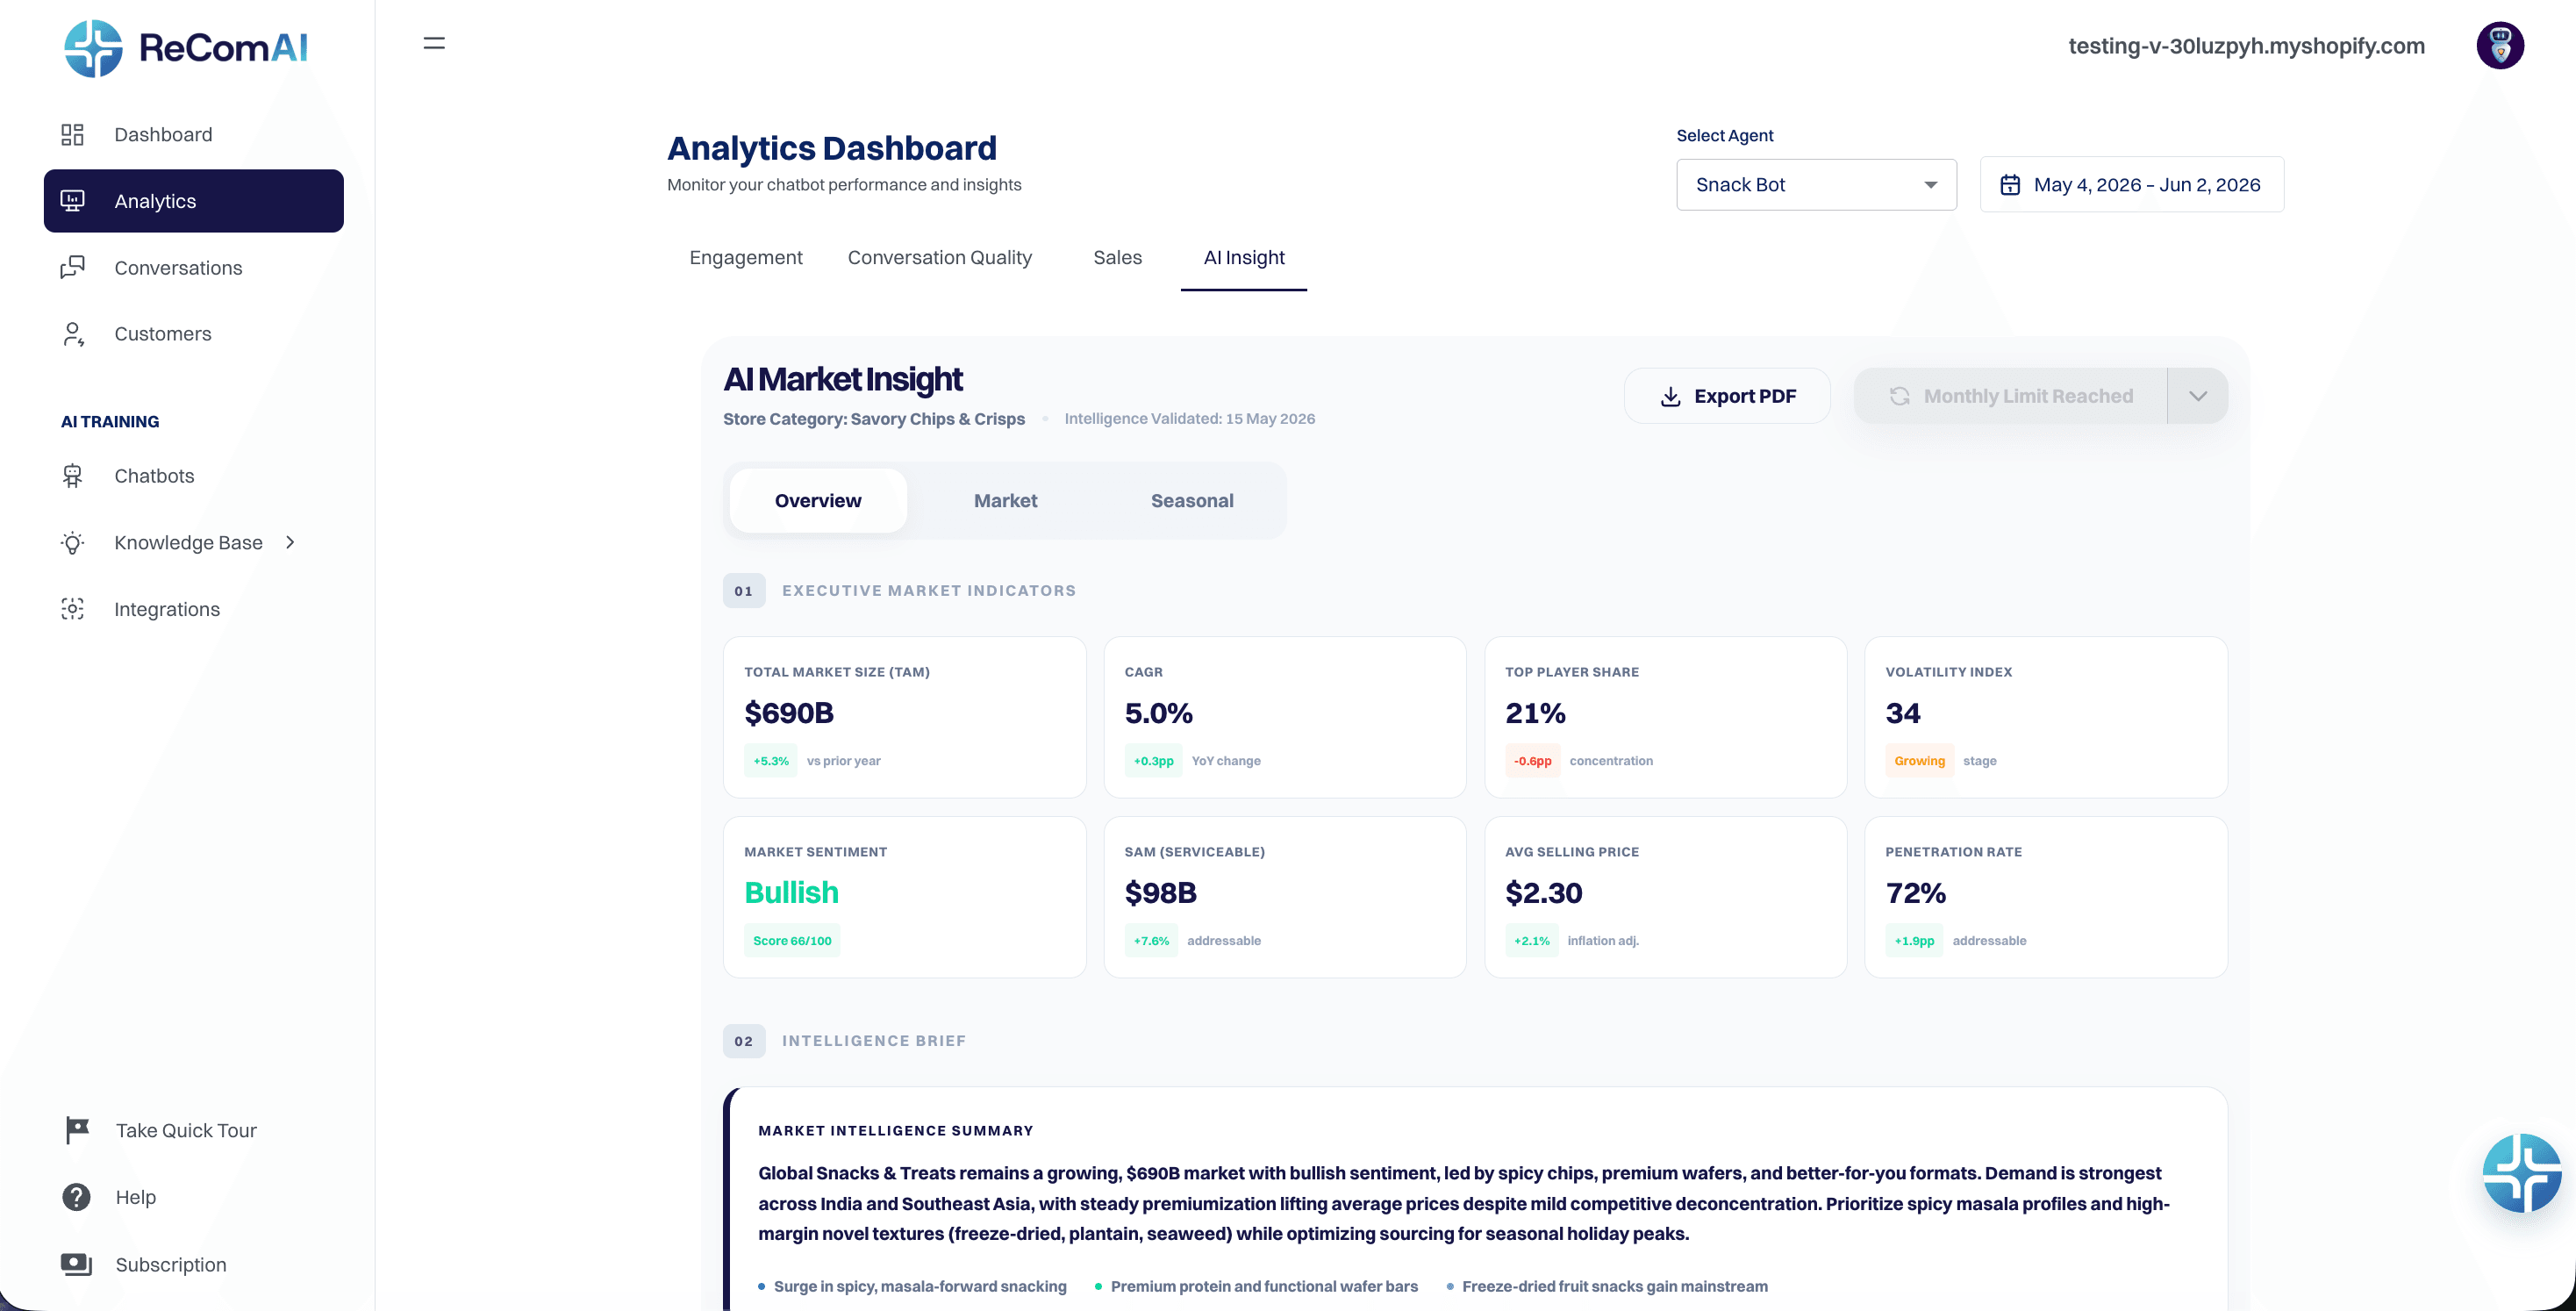The width and height of the screenshot is (2576, 1311).
Task: Click the Volatility Index 34 value
Action: 1902,713
